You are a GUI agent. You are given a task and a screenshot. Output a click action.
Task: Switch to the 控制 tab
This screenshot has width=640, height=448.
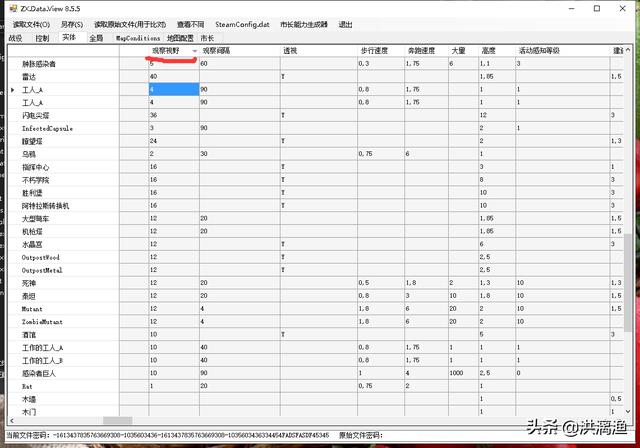coord(42,38)
